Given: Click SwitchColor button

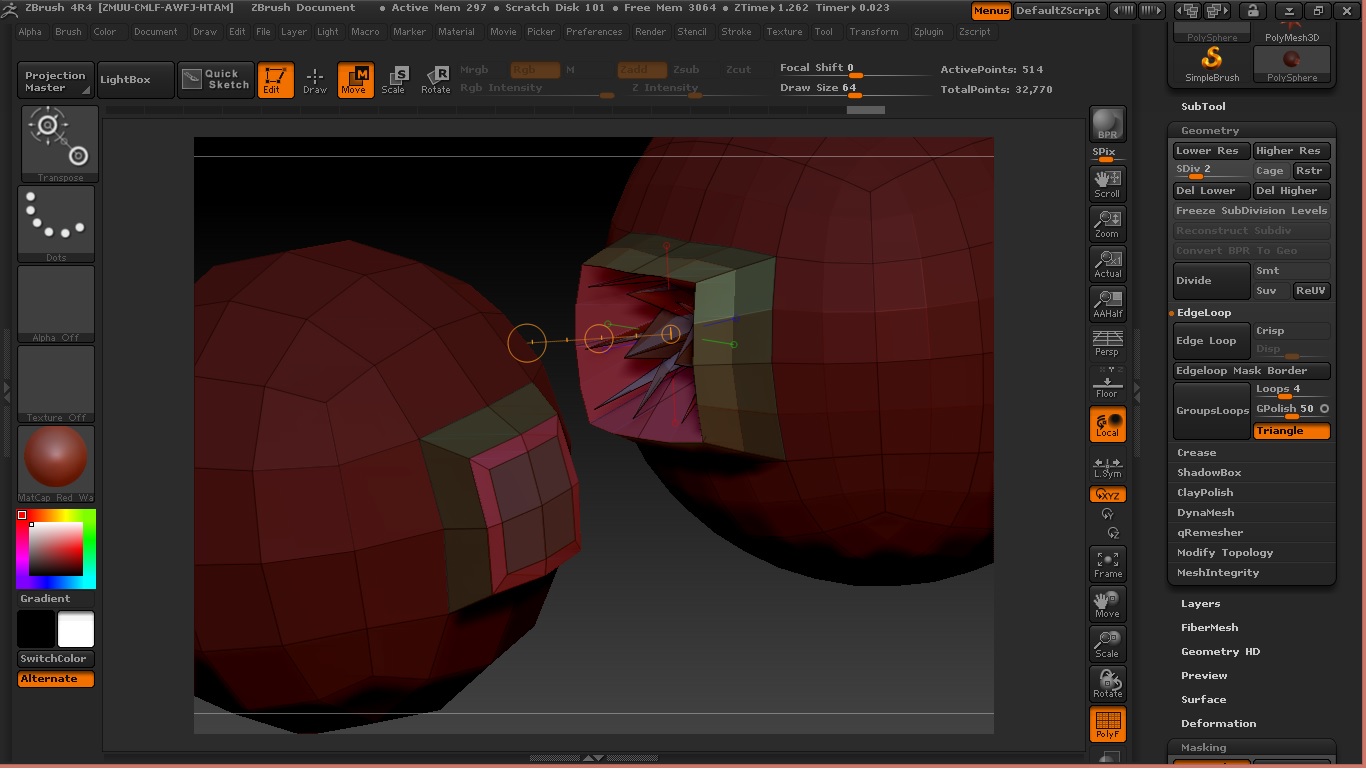Looking at the screenshot, I should point(56,659).
